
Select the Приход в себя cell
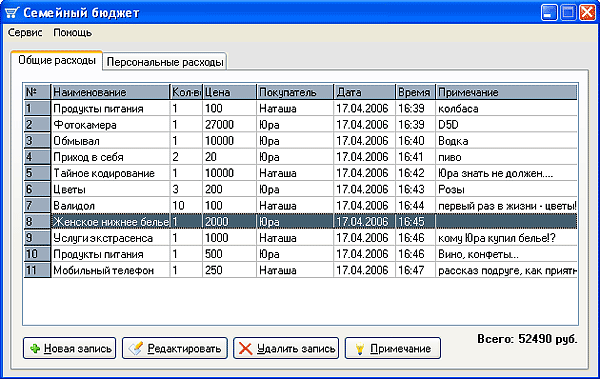[110, 157]
